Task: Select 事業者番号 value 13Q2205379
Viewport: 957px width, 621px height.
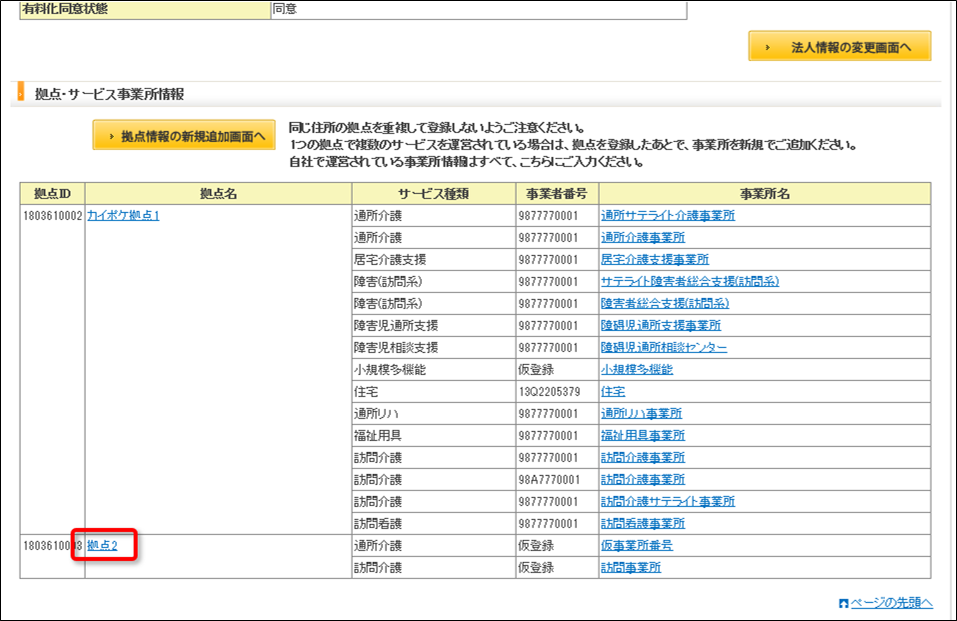Action: pyautogui.click(x=549, y=391)
